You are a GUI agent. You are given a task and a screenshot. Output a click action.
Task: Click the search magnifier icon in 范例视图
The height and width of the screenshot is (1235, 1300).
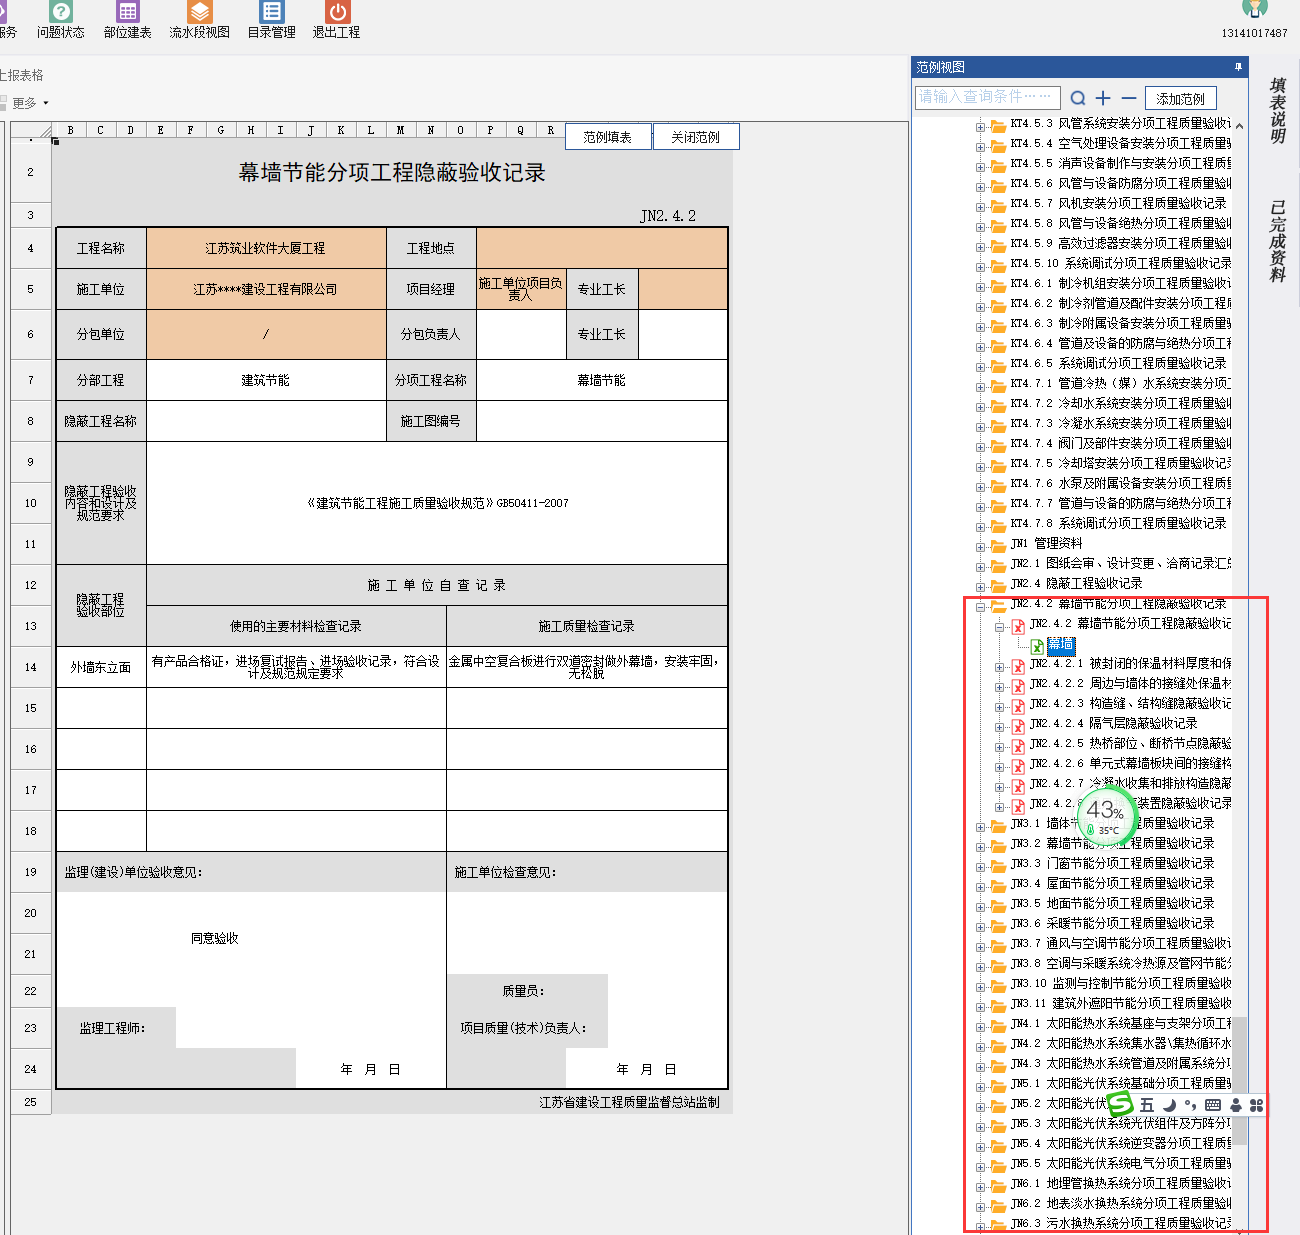(1078, 98)
